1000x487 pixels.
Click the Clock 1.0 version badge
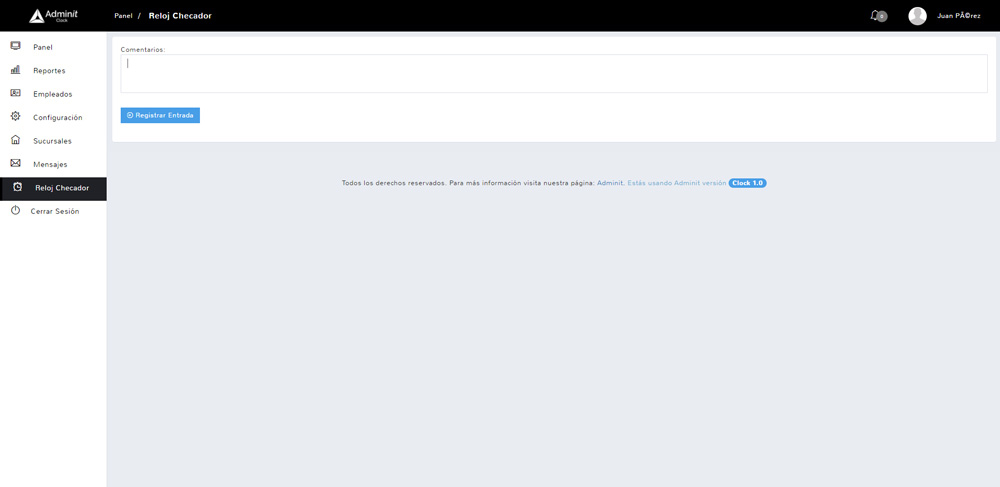click(x=747, y=183)
